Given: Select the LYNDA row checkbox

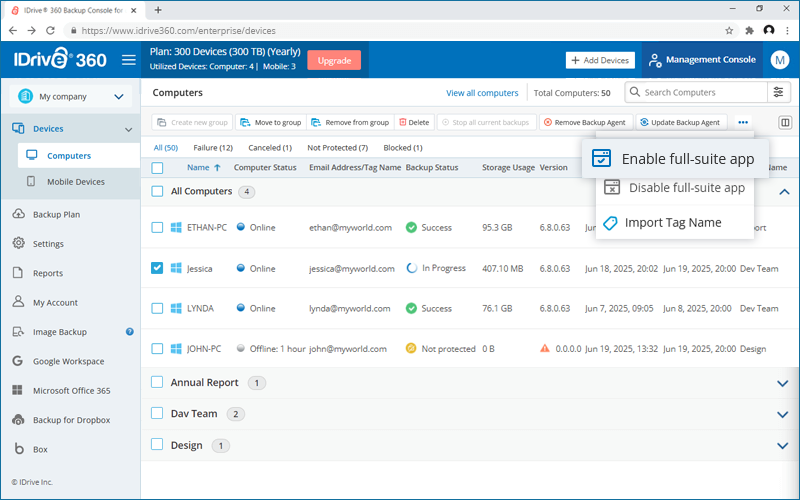Looking at the screenshot, I should (157, 308).
